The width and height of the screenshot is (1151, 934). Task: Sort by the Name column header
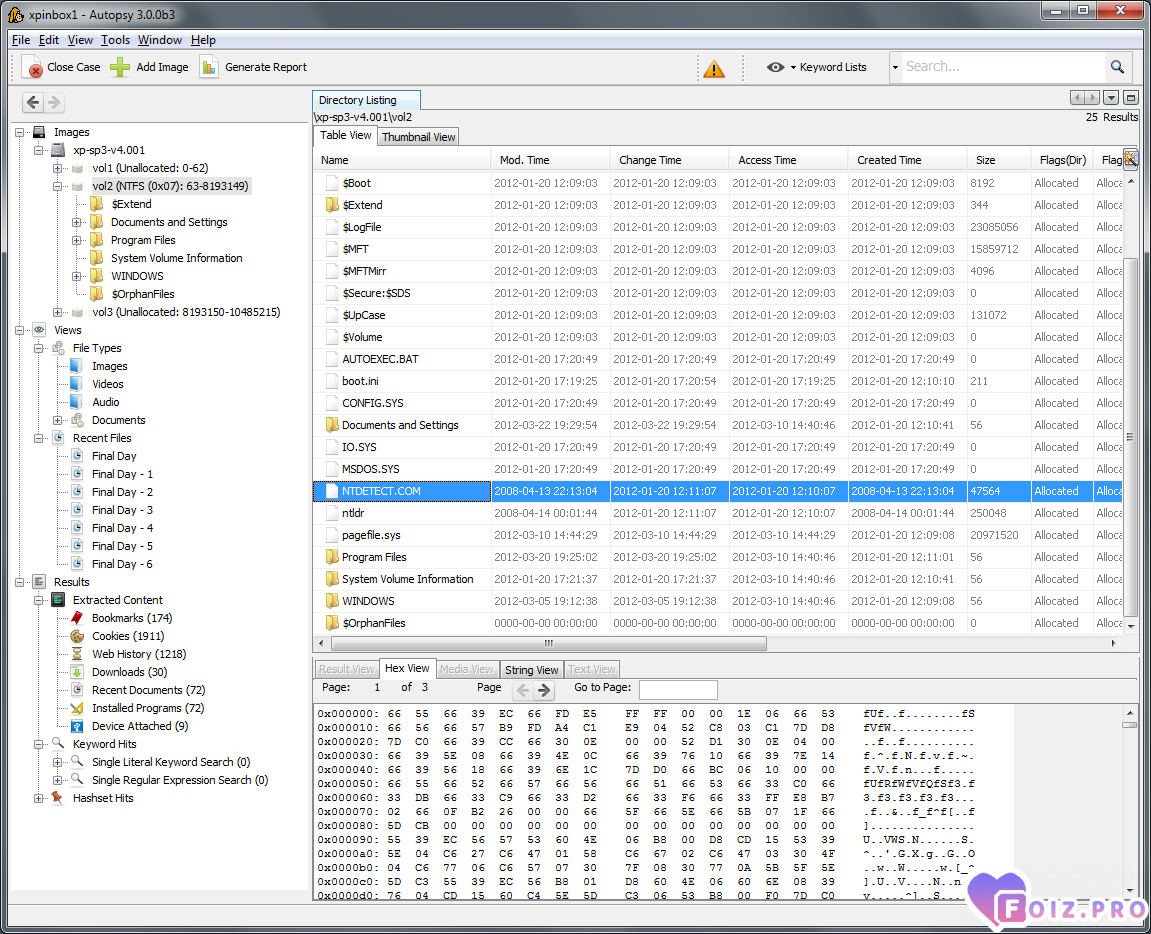403,160
